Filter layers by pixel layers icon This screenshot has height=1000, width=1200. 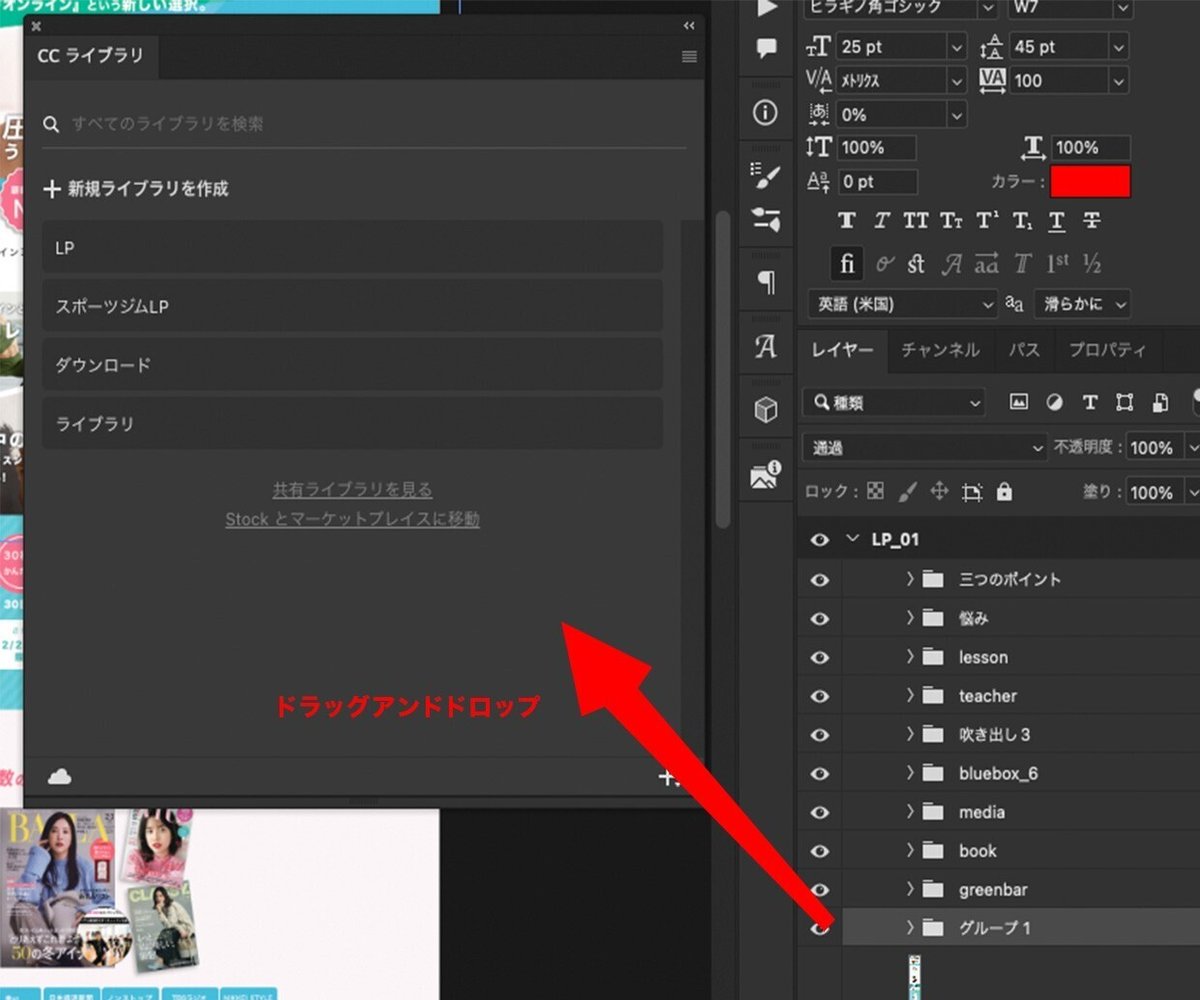point(1019,402)
